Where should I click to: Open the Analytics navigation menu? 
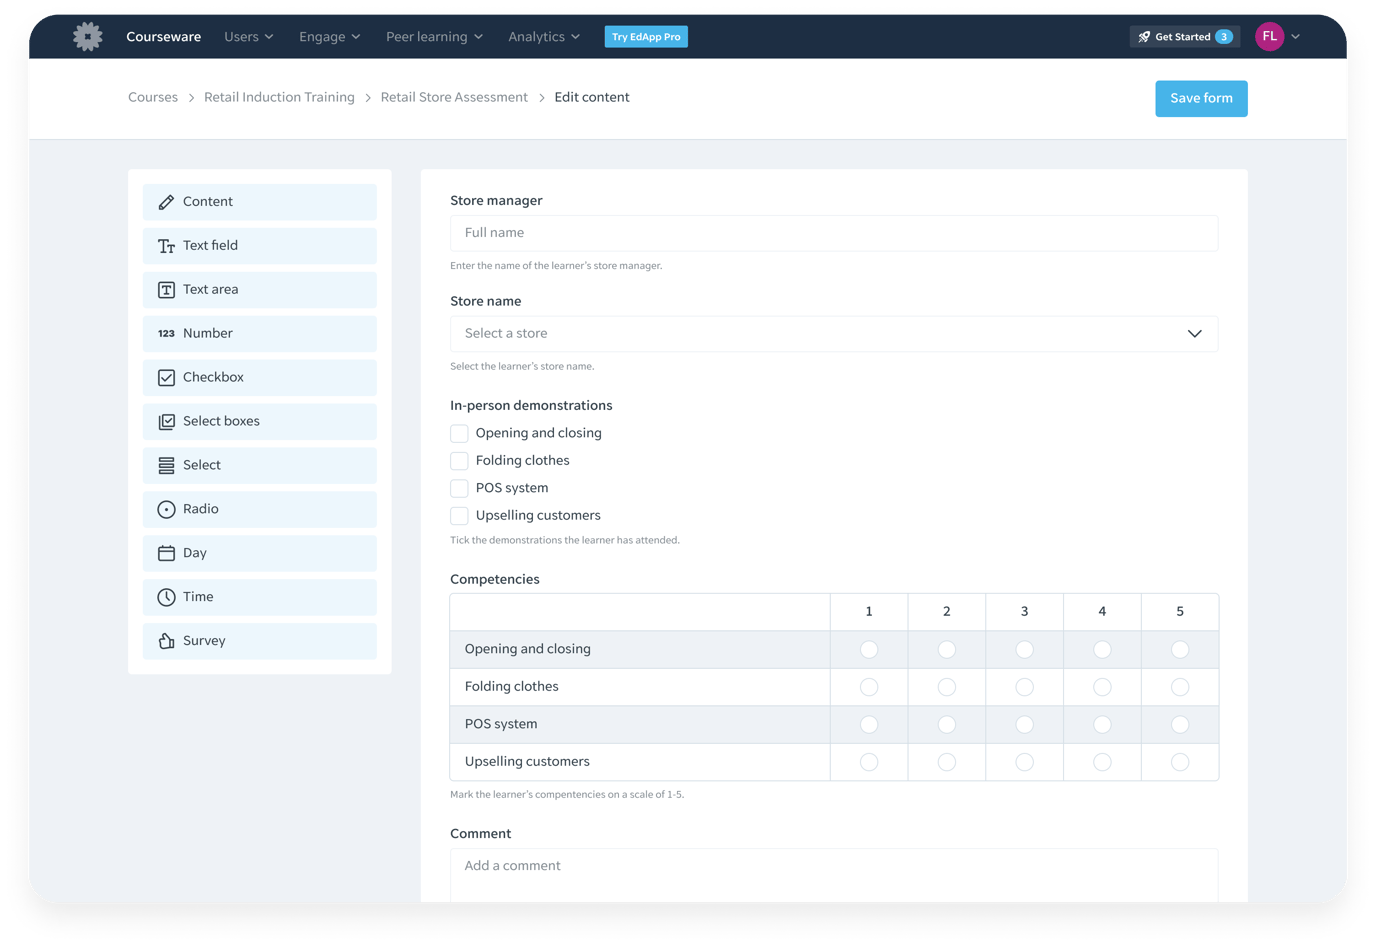pos(543,37)
